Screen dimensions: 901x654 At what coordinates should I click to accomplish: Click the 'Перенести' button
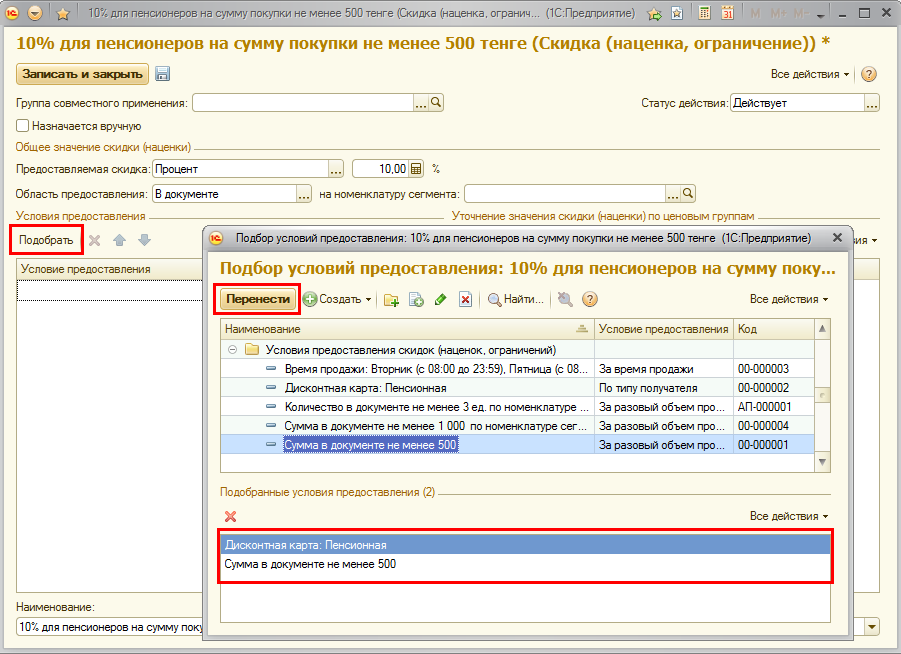point(258,299)
